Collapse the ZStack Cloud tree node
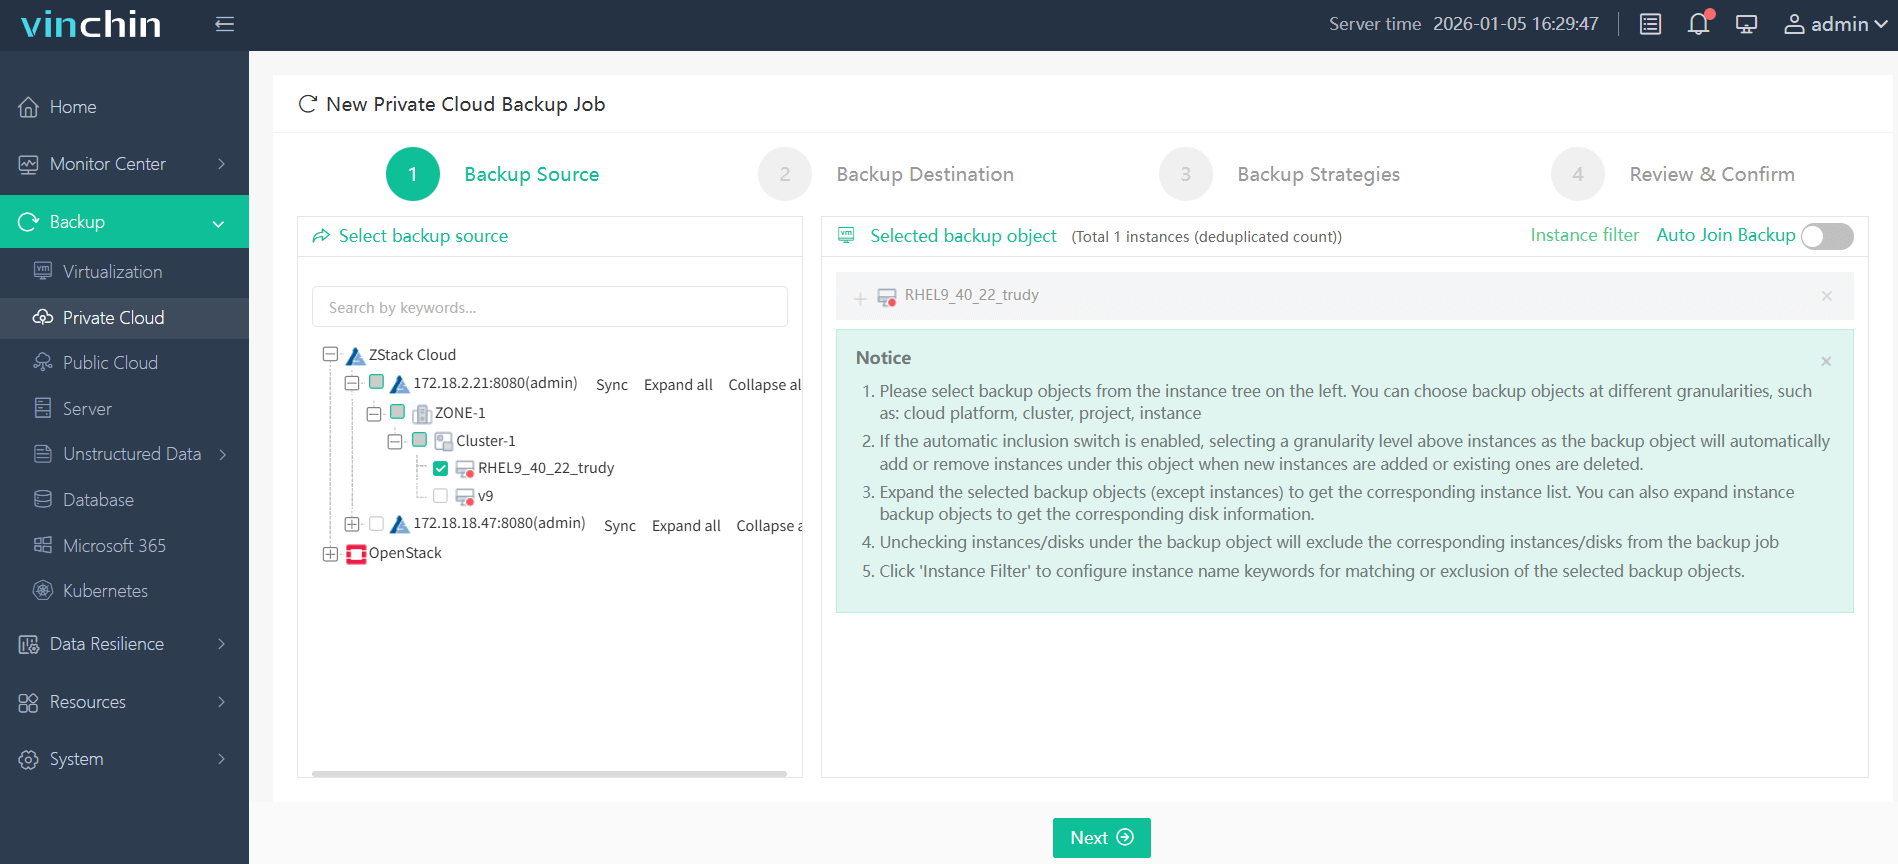Viewport: 1898px width, 864px height. coord(330,354)
